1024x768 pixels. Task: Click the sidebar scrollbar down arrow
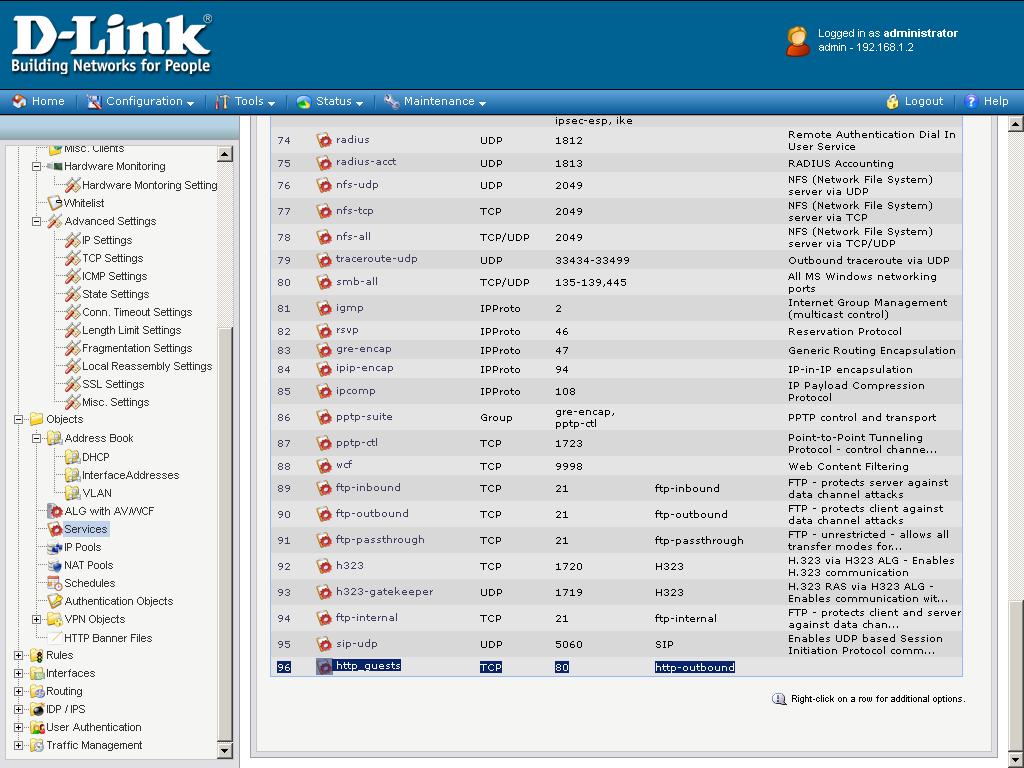(225, 751)
